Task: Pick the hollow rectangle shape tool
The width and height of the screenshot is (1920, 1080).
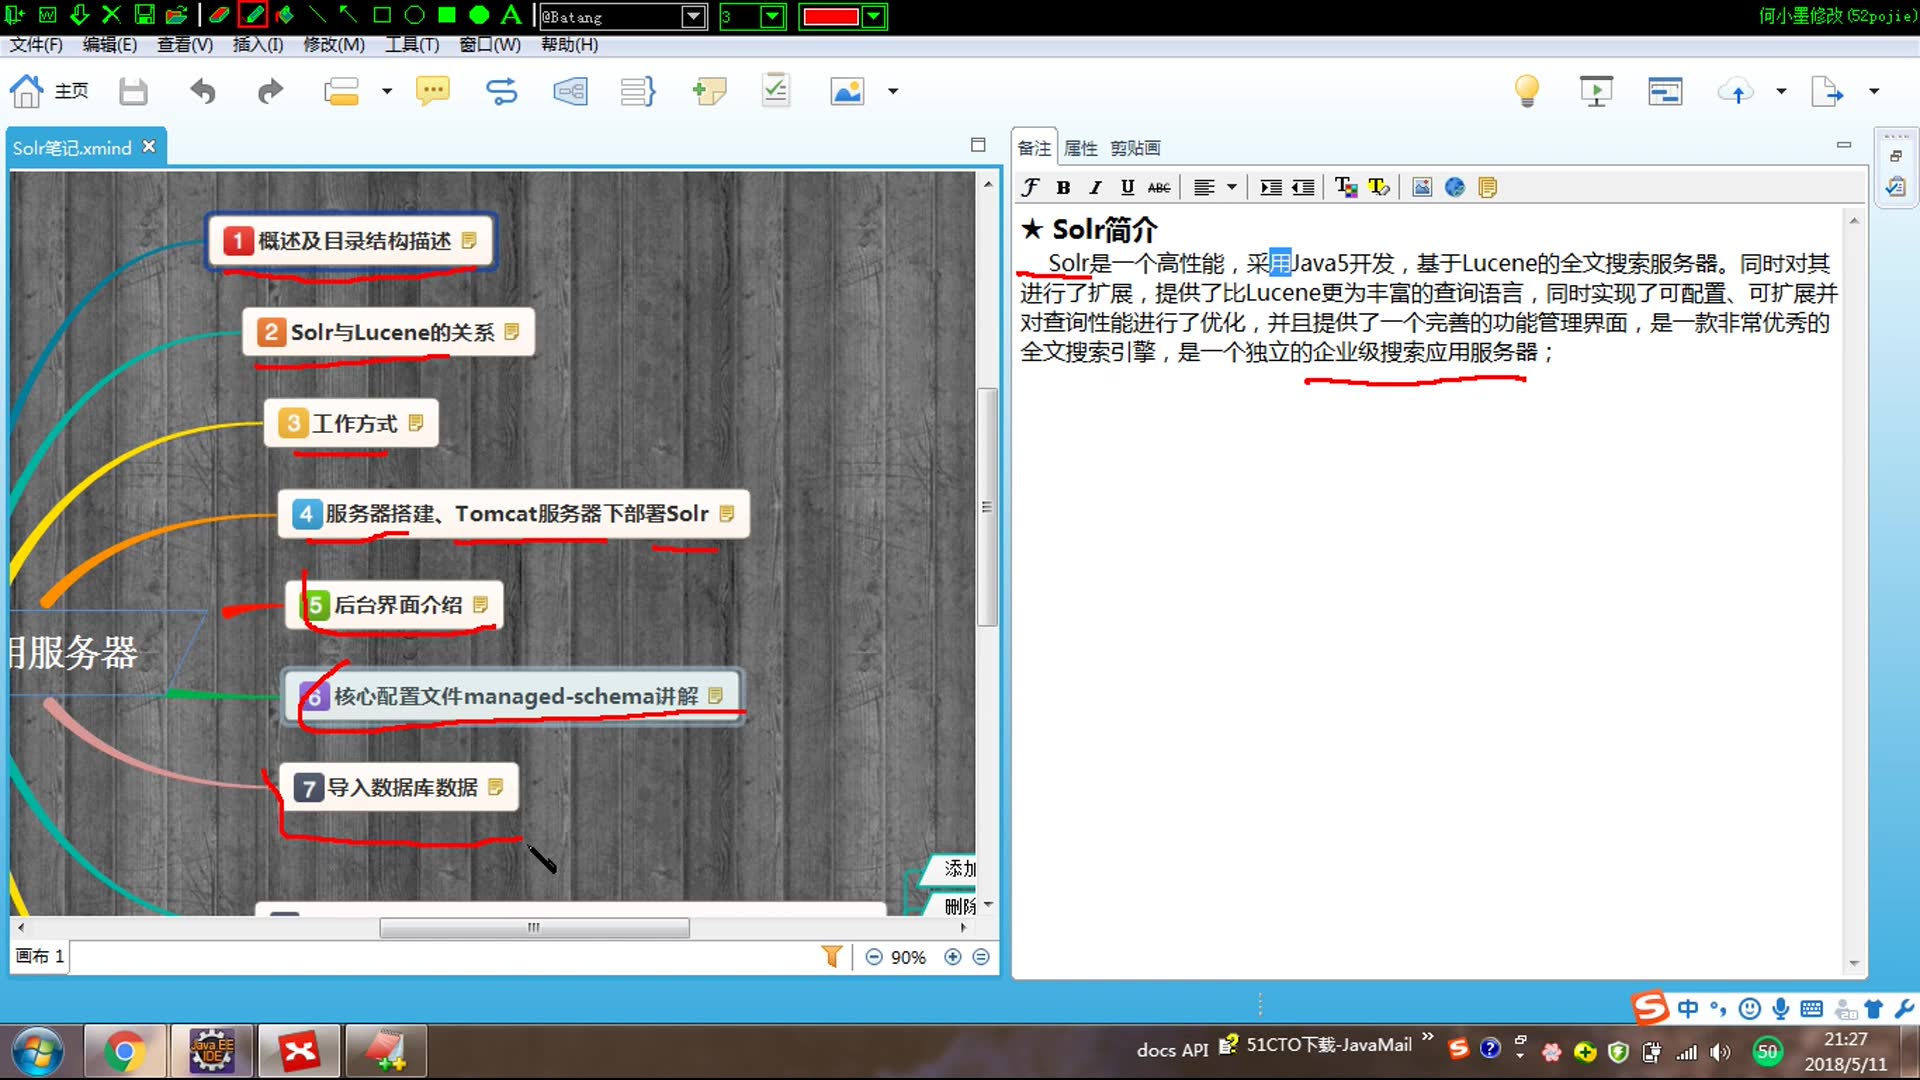Action: click(x=382, y=15)
